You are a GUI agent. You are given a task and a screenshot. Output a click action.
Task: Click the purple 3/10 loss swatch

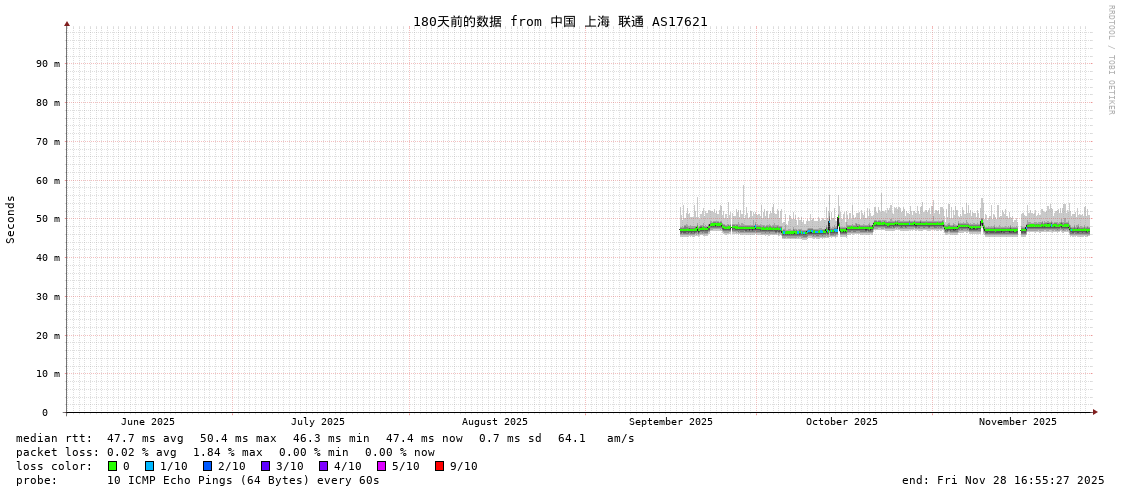pos(265,466)
